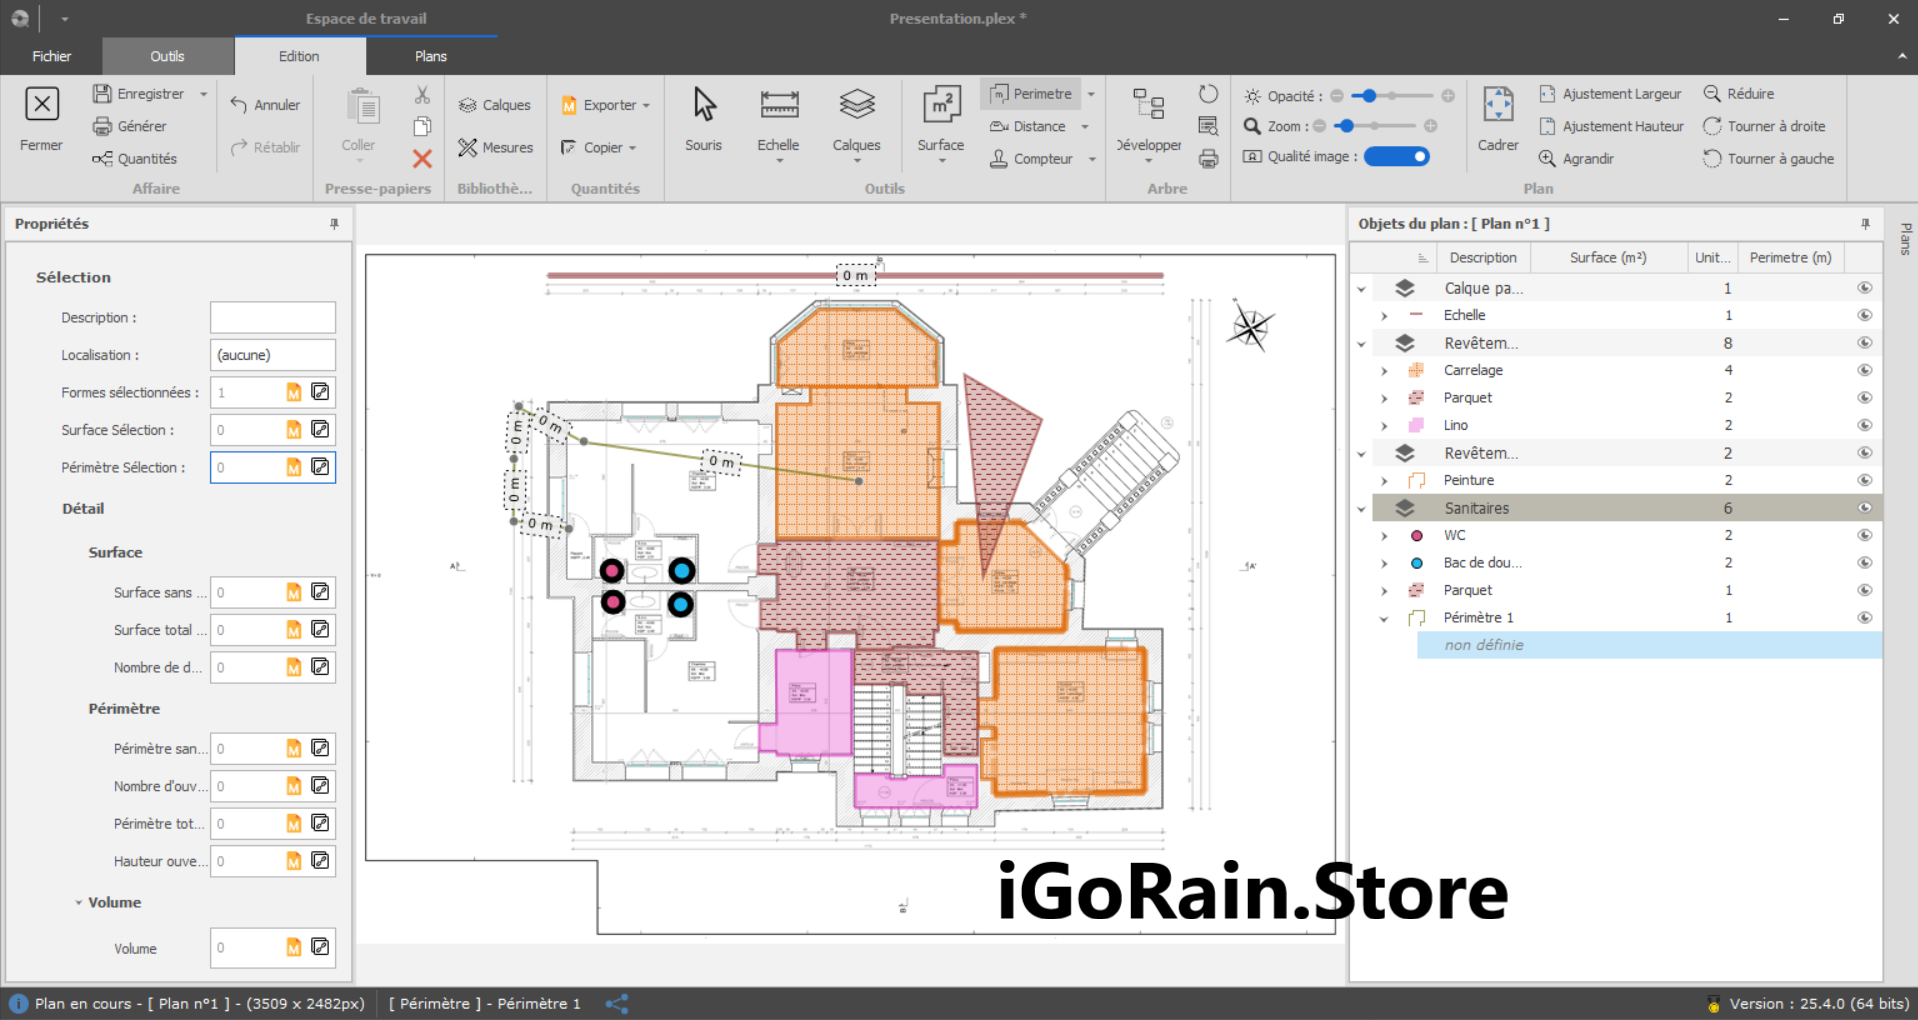Toggle visibility of the Carrelage layer
This screenshot has width=1918, height=1020.
point(1864,370)
